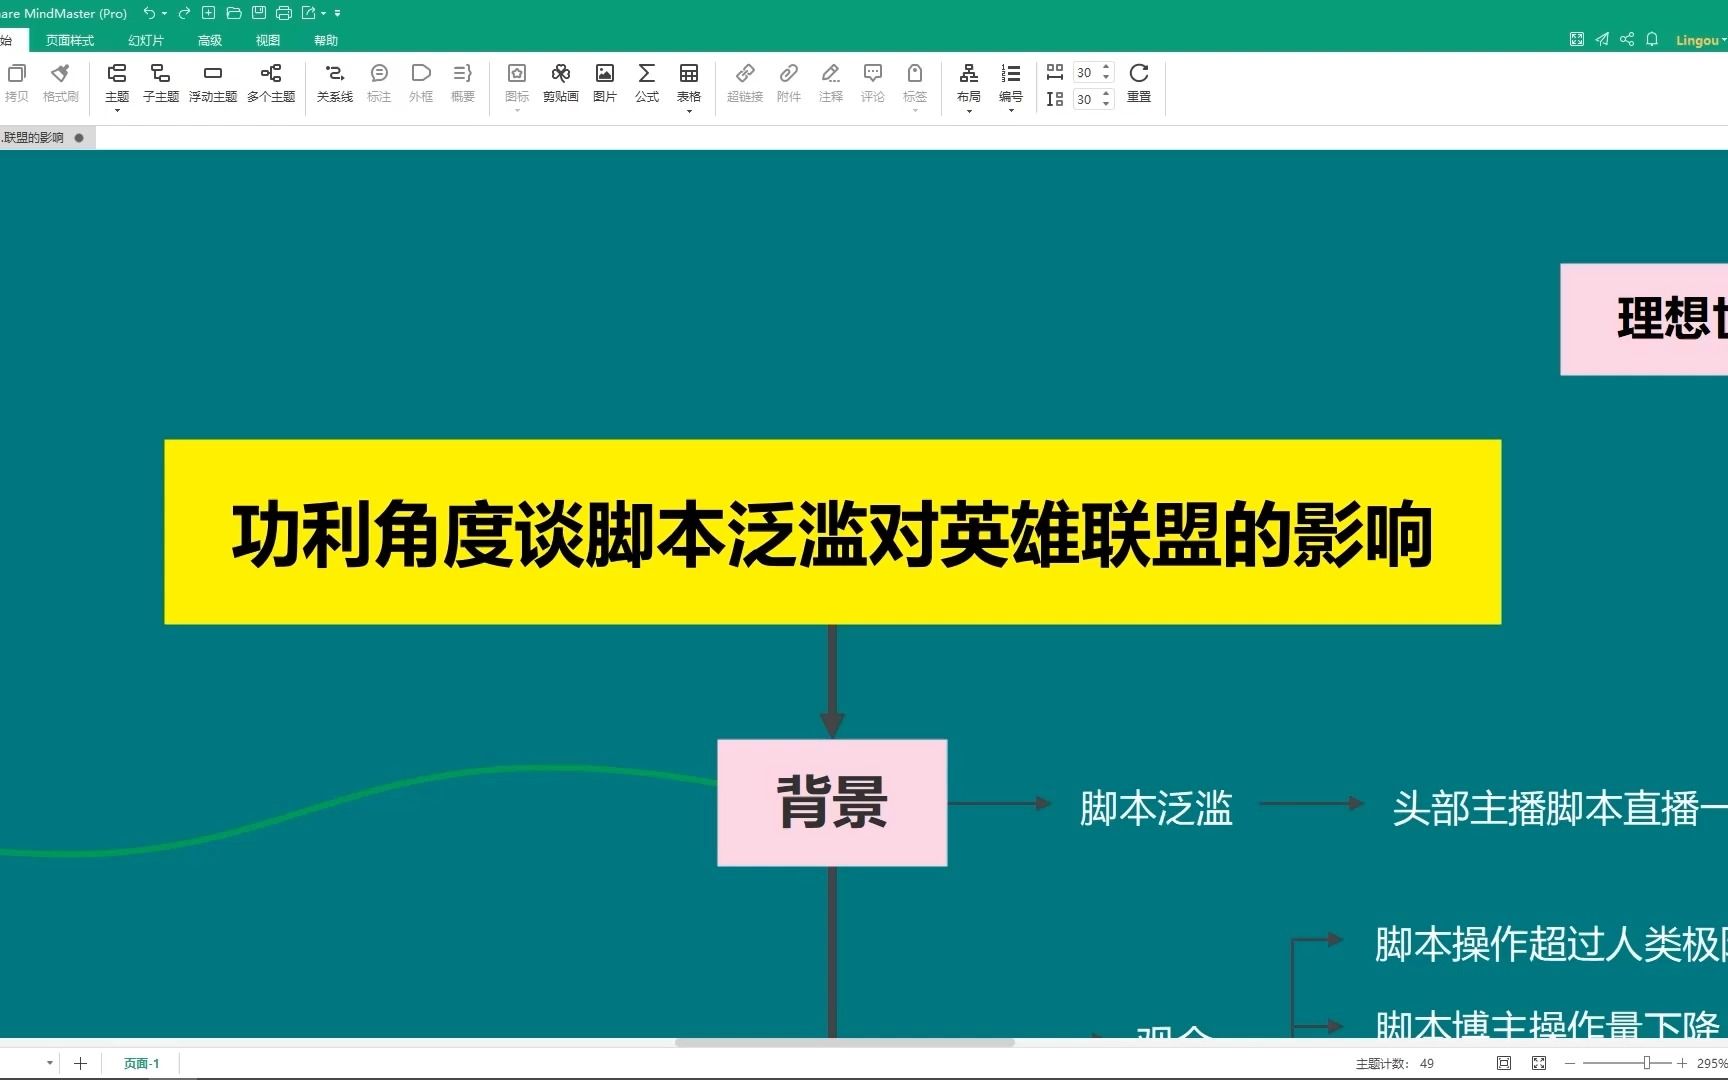Add 多个主题 multiple topics
The width and height of the screenshot is (1728, 1080).
[x=271, y=83]
